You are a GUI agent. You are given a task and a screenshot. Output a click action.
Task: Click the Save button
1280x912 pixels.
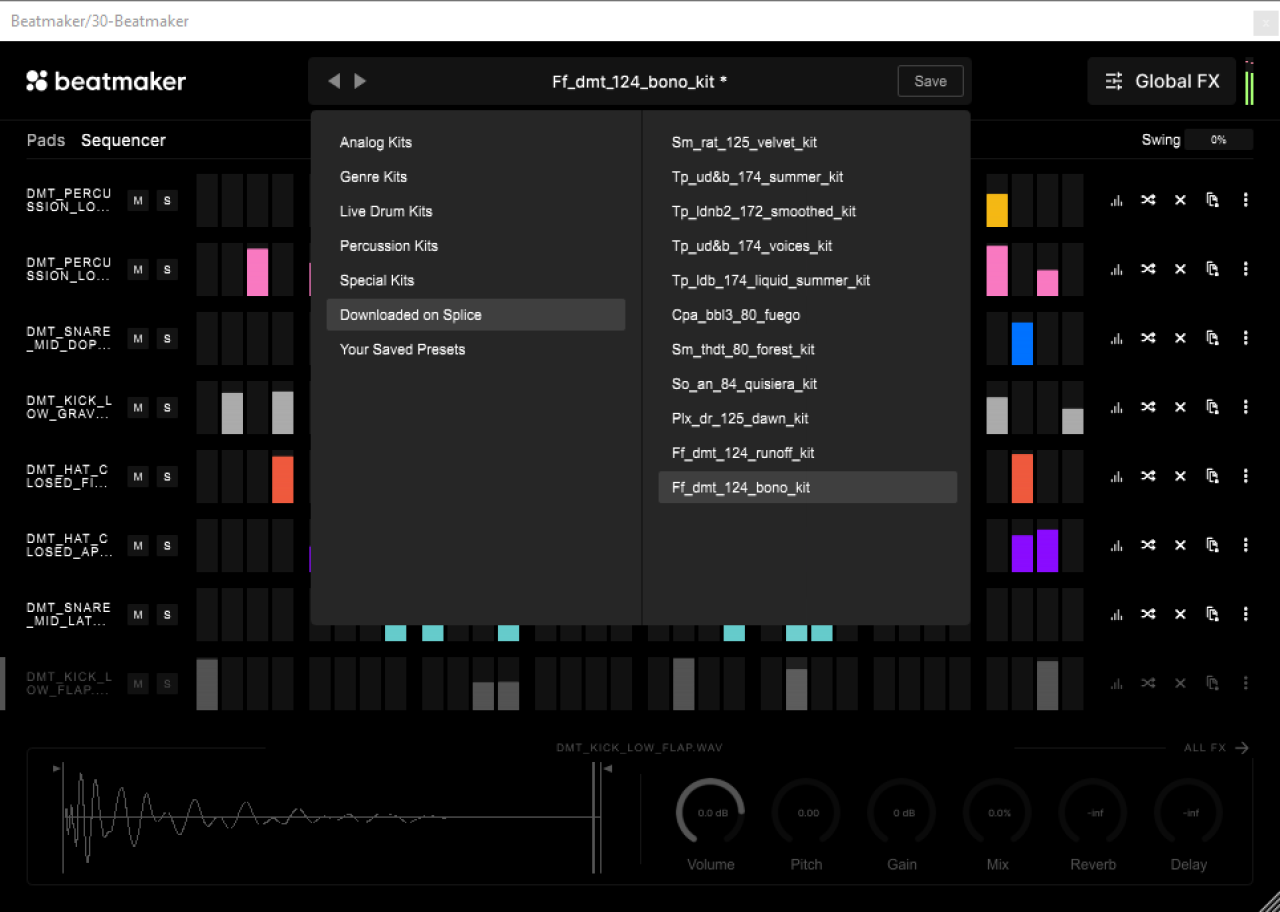point(930,82)
